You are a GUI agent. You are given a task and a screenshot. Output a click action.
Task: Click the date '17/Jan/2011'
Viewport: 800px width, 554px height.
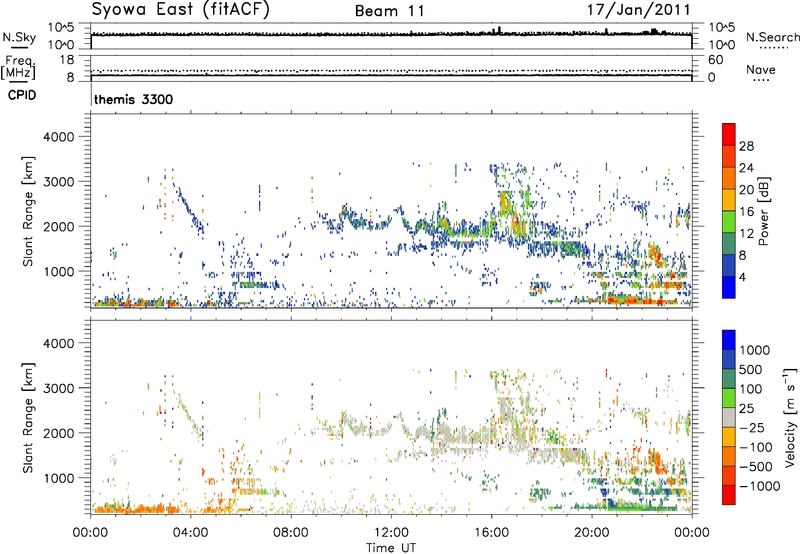638,10
